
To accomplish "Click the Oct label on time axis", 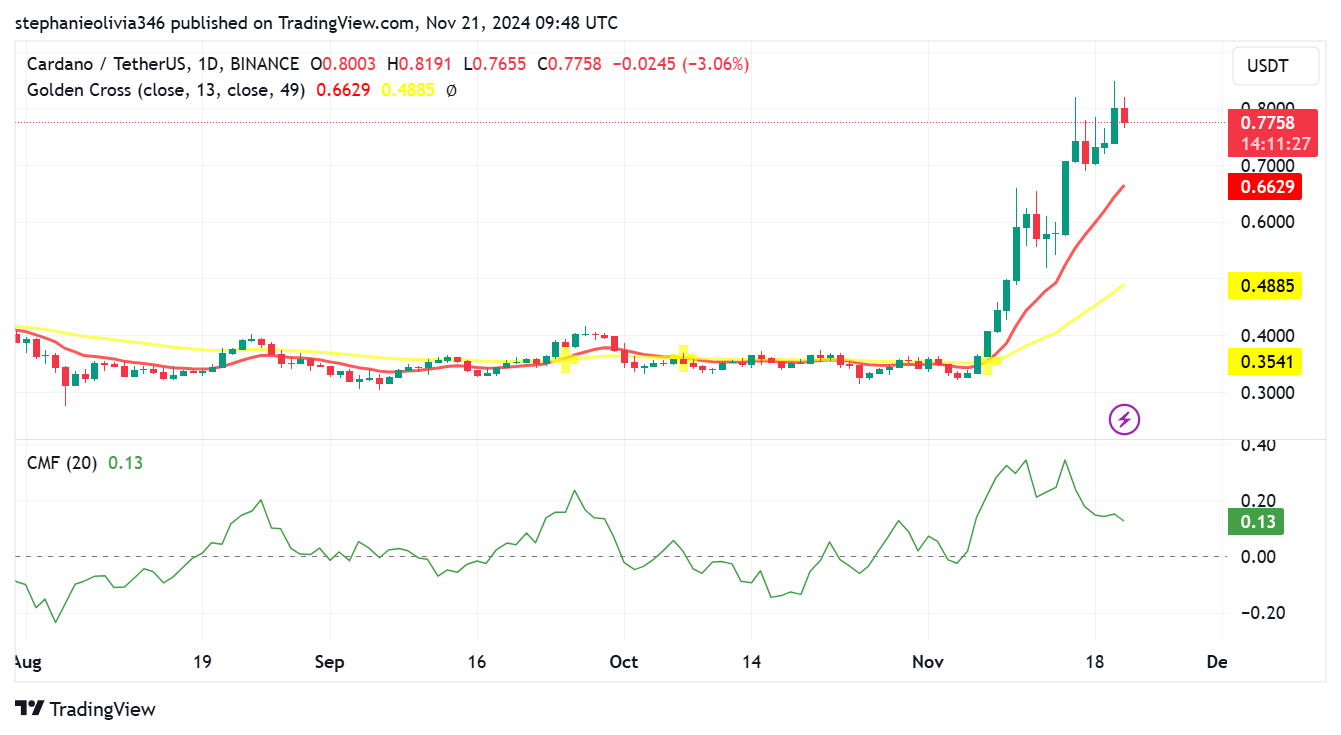I will point(624,662).
